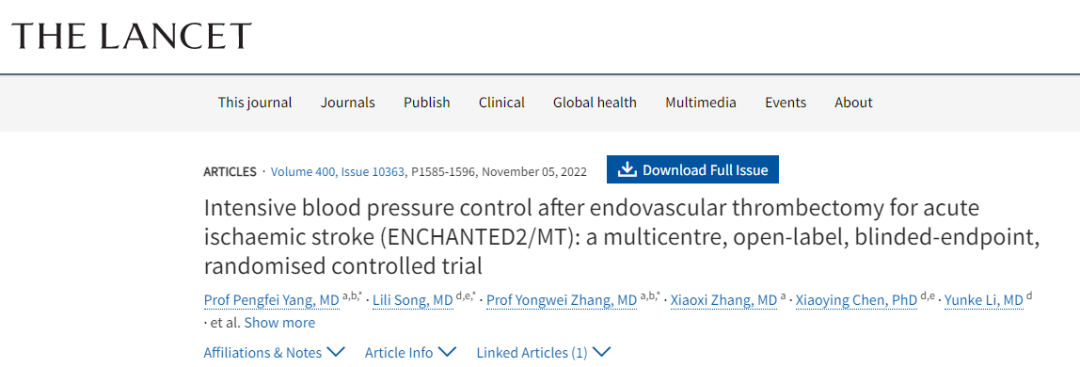Open author Lili Song, MD

pyautogui.click(x=413, y=300)
